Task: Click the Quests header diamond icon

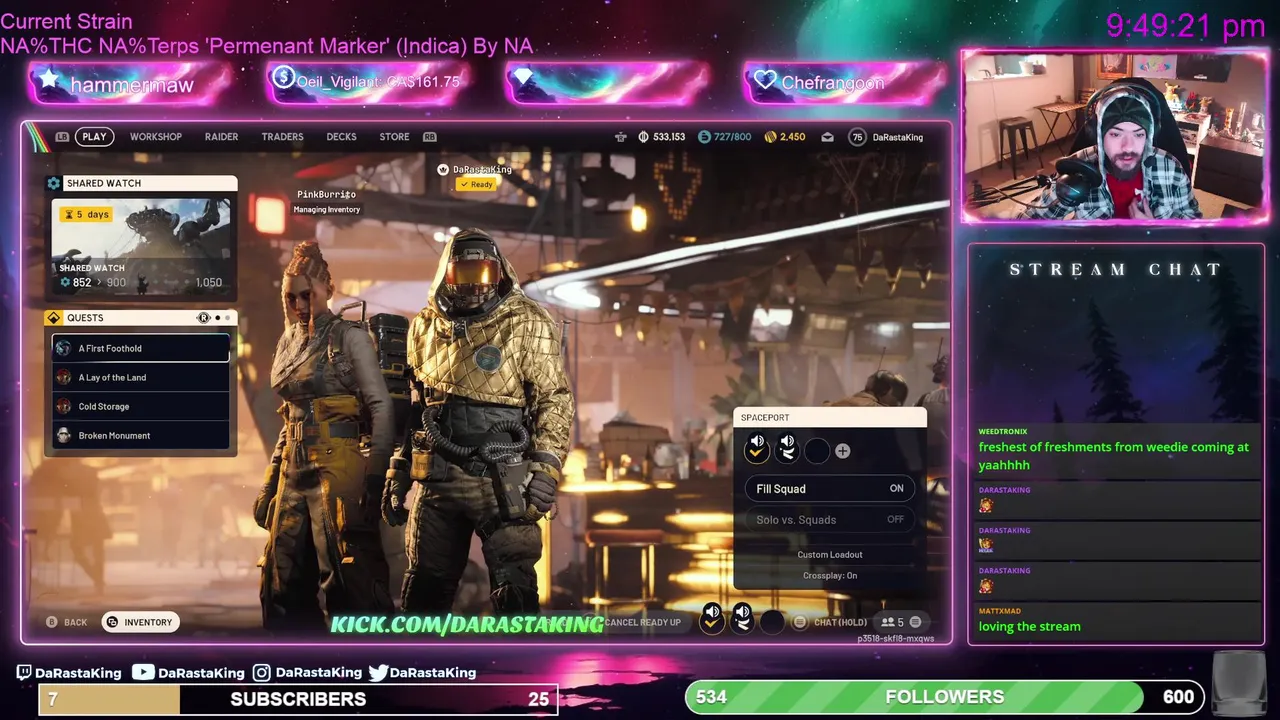Action: (54, 318)
